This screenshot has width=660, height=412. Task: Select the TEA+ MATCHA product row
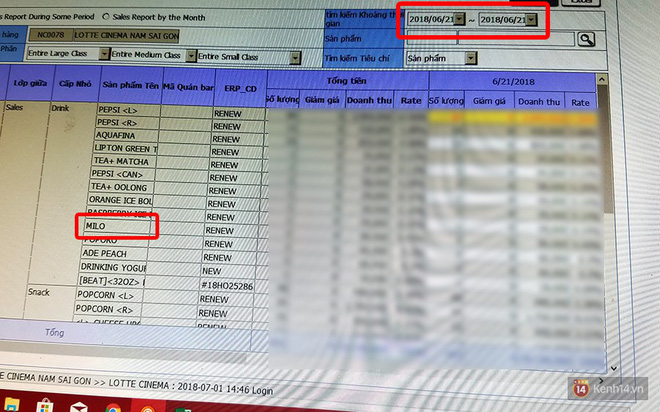123,161
